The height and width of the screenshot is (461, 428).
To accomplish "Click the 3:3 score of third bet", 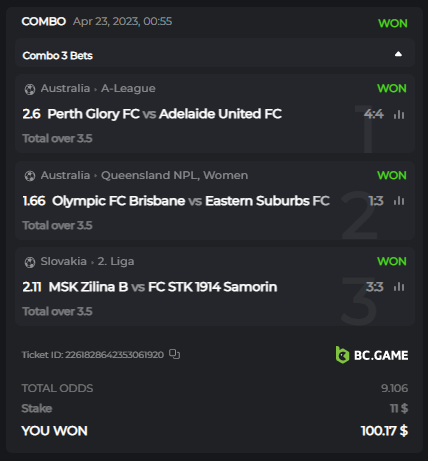I will click(375, 287).
